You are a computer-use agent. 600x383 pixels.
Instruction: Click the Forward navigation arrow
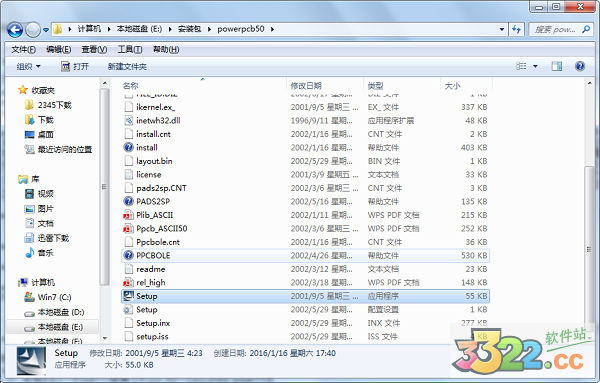click(x=33, y=29)
